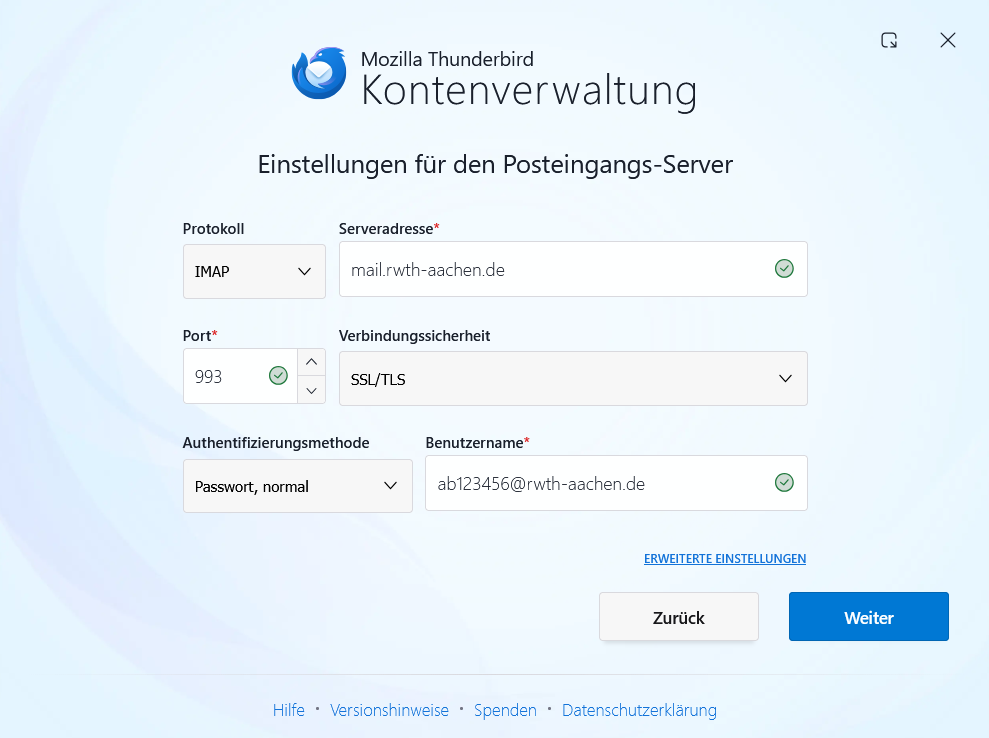The width and height of the screenshot is (989, 738).
Task: Open the Datenschutzerklärung link
Action: coord(639,710)
